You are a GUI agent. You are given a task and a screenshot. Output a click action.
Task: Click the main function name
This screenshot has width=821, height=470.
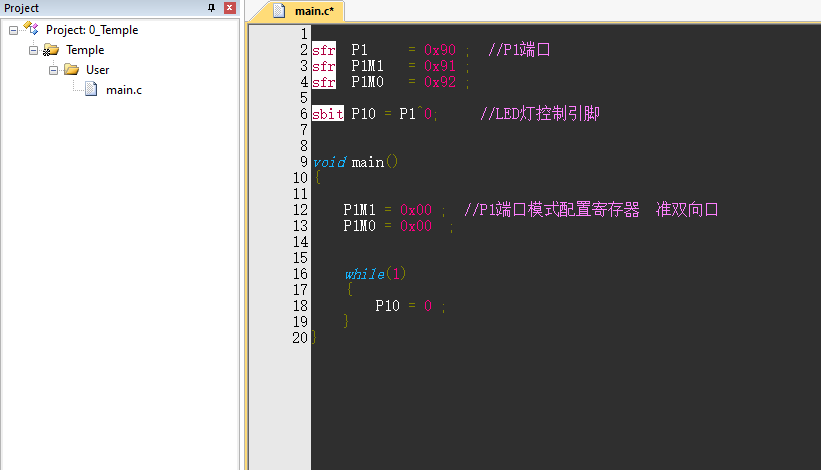(x=368, y=163)
